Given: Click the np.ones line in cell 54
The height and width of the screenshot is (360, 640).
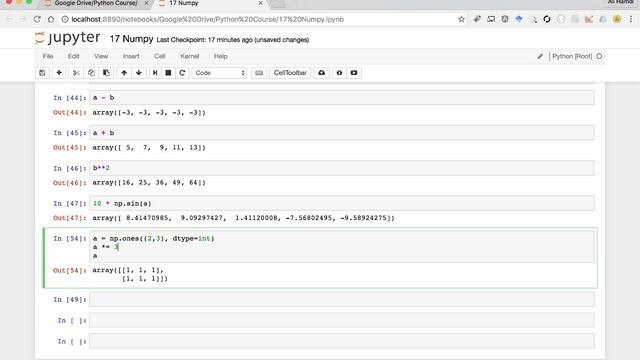Looking at the screenshot, I should (153, 238).
